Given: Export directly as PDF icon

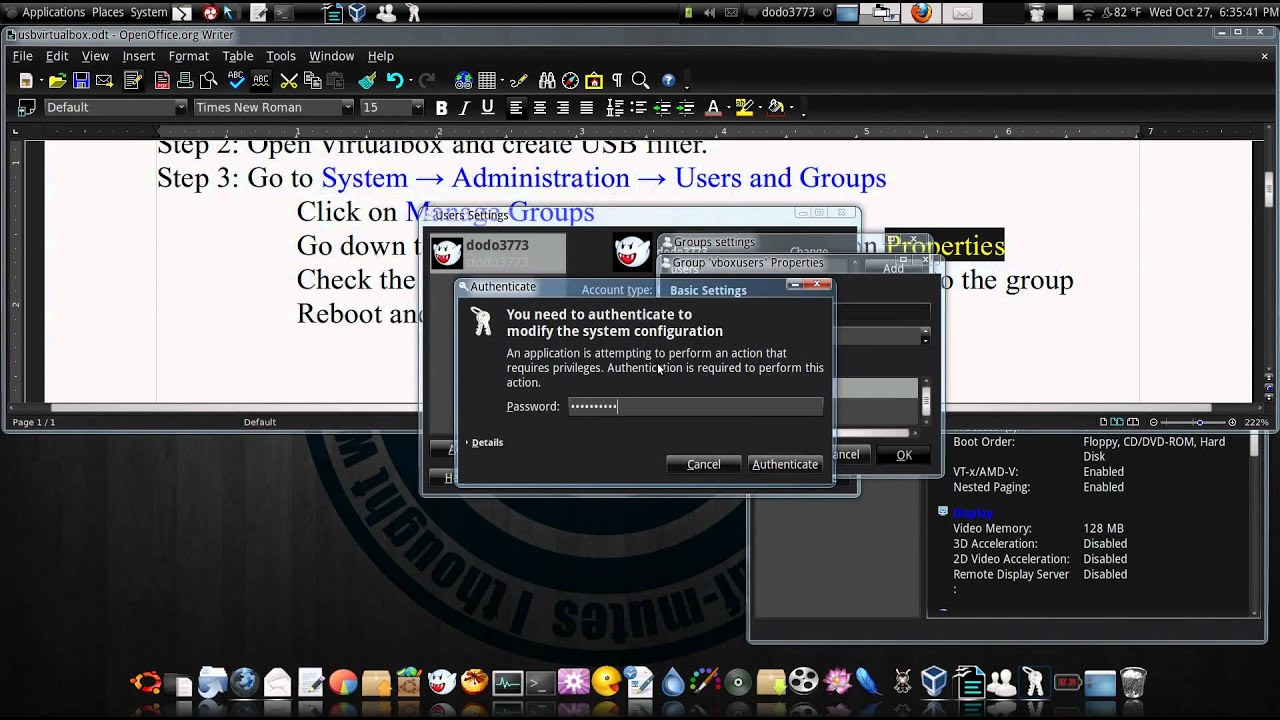Looking at the screenshot, I should 162,80.
